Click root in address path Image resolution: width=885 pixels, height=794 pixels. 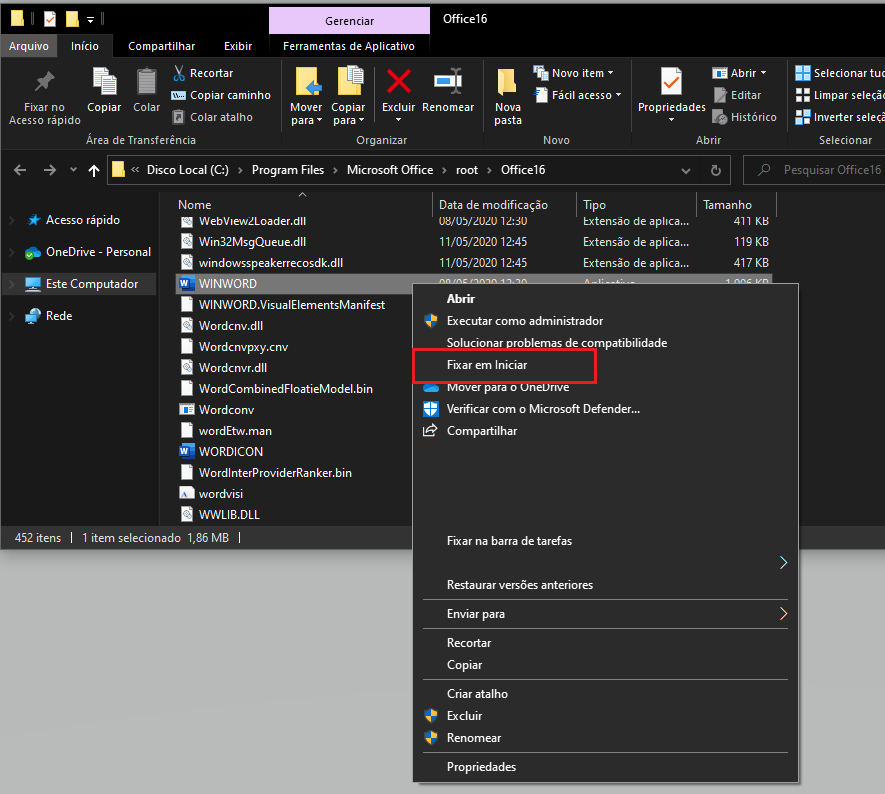pyautogui.click(x=467, y=170)
